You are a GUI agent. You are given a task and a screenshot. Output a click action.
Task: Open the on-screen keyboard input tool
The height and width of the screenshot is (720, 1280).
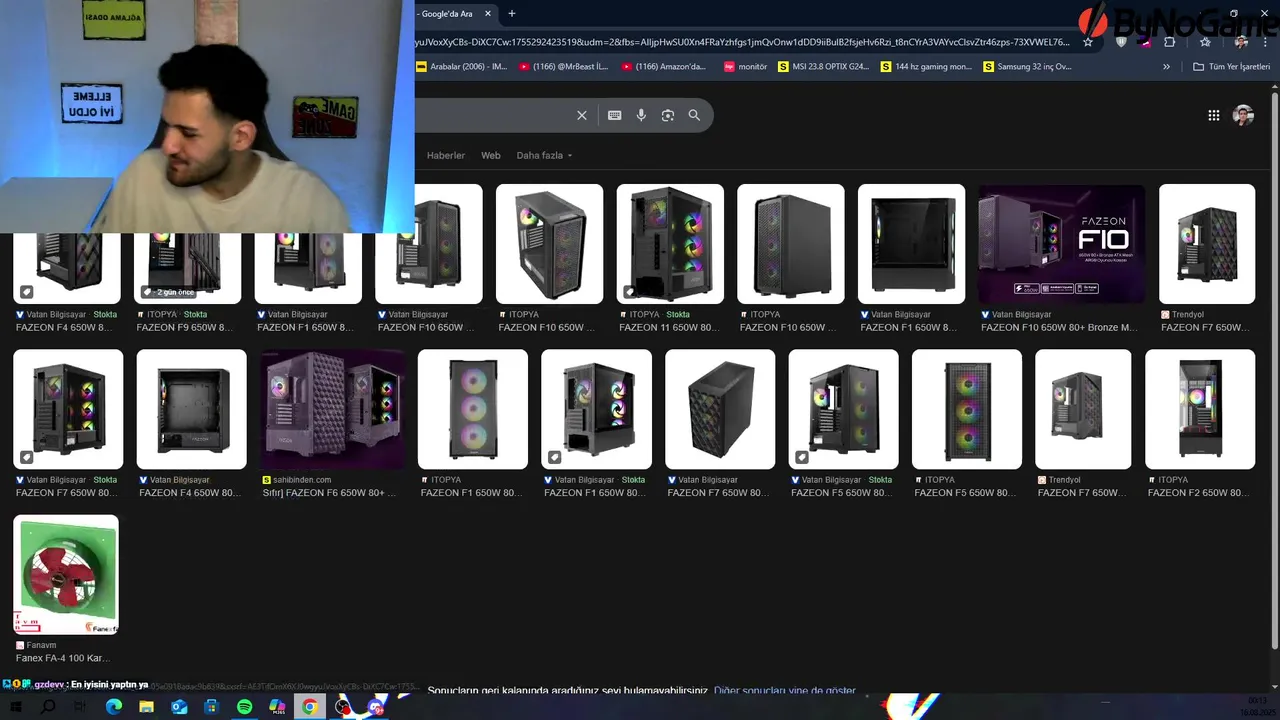point(615,115)
